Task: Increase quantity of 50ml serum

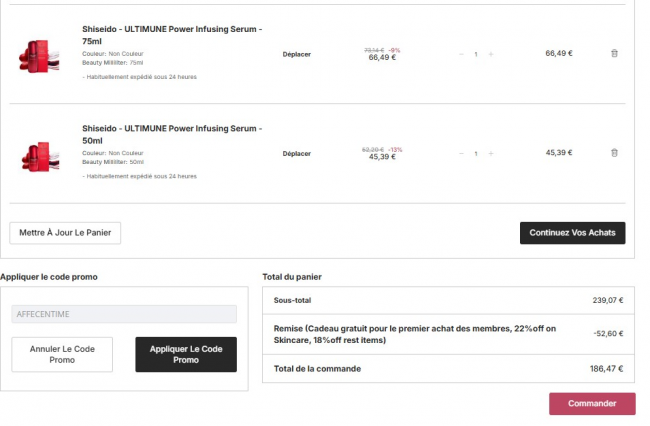Action: pos(491,154)
